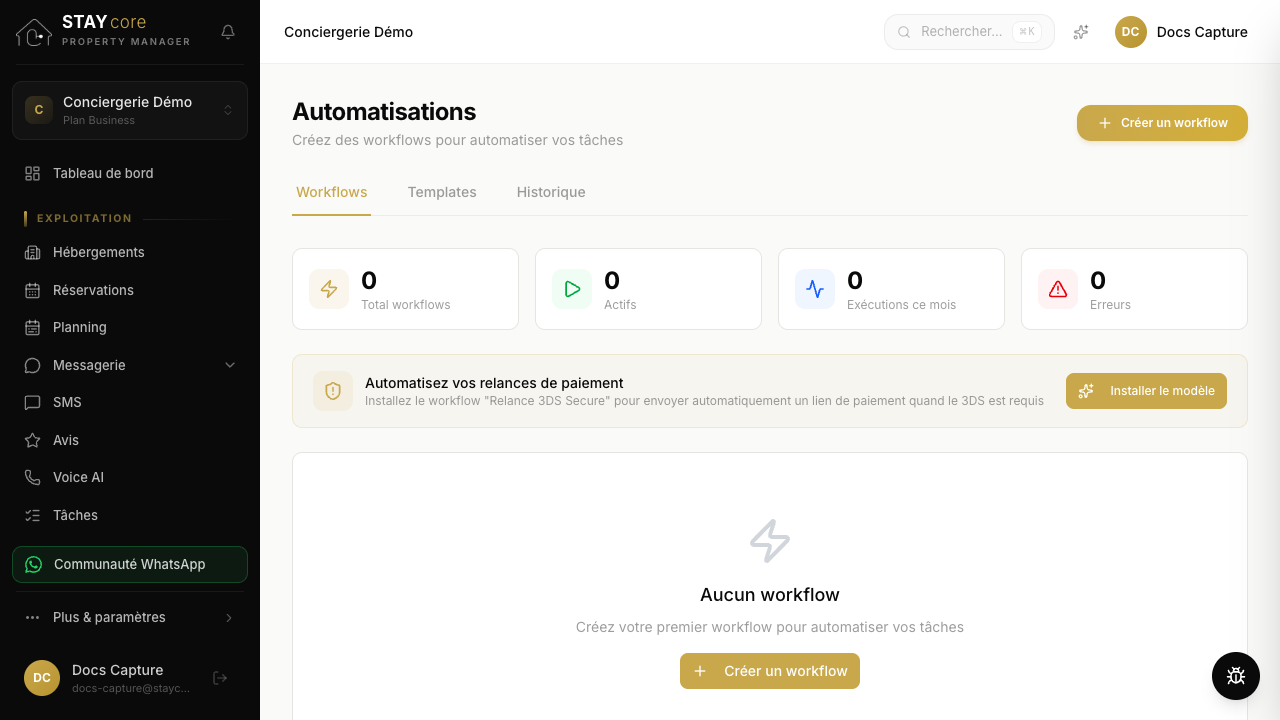Click the Actifs label
This screenshot has width=1280, height=720.
point(620,305)
